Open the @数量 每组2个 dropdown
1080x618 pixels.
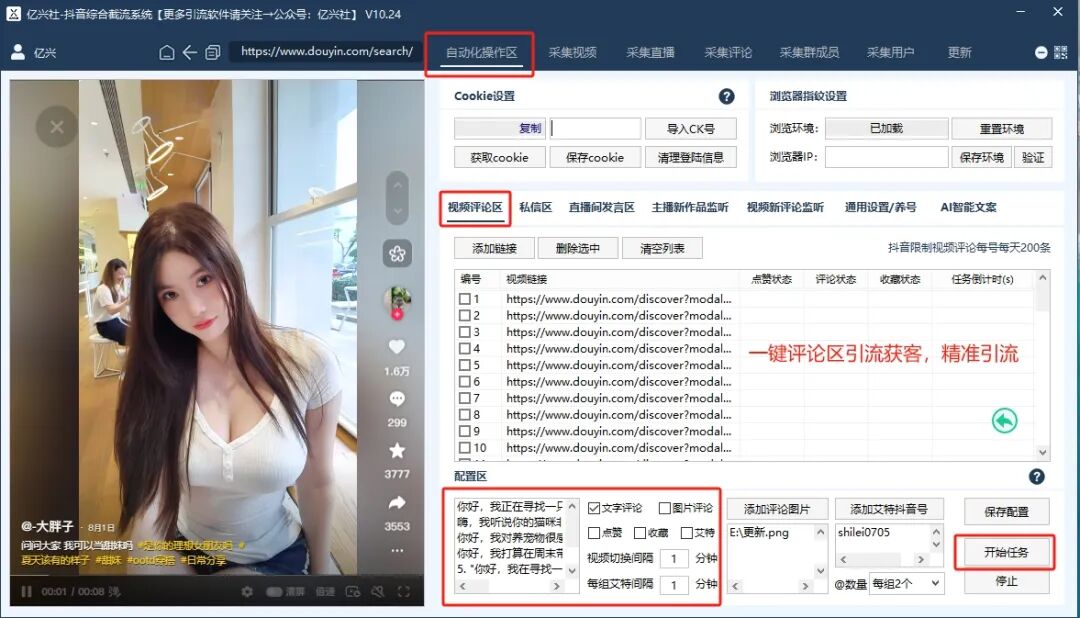point(906,584)
